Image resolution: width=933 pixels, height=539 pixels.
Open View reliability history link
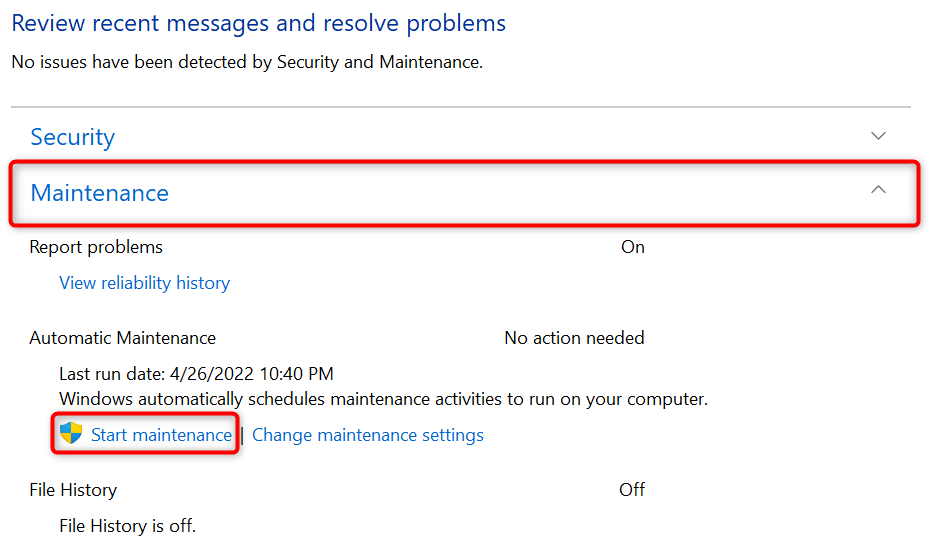pyautogui.click(x=145, y=283)
